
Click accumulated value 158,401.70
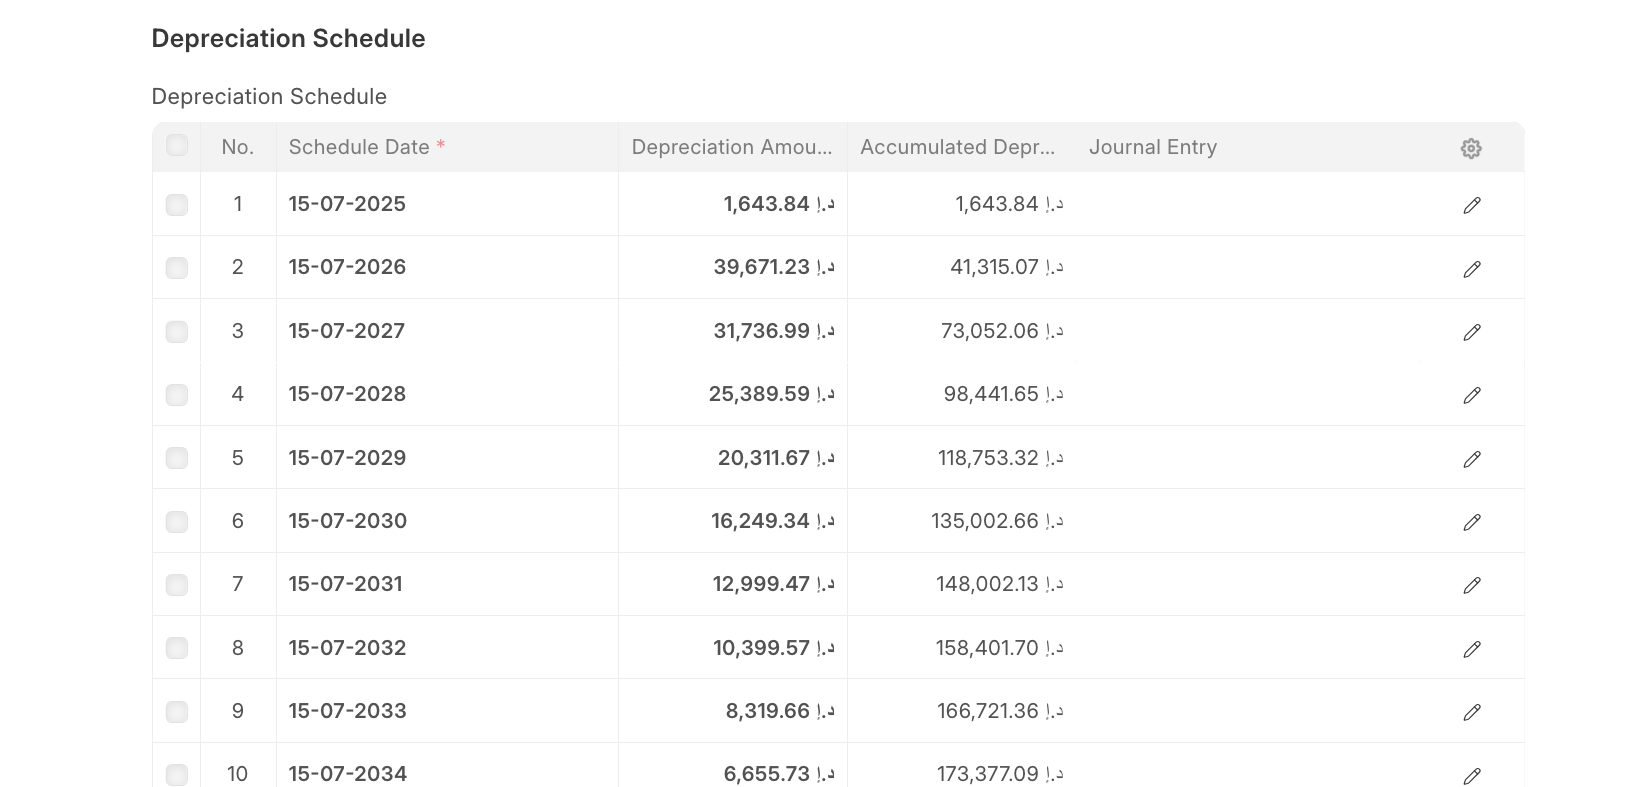click(x=961, y=647)
